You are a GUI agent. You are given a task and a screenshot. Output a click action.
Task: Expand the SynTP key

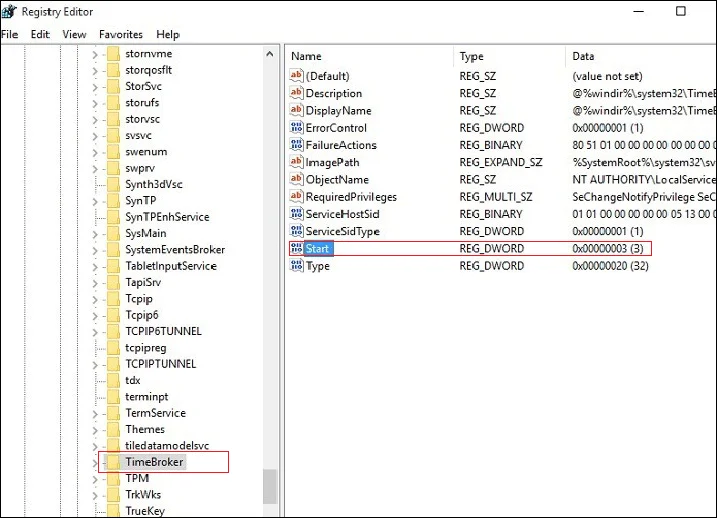[95, 201]
